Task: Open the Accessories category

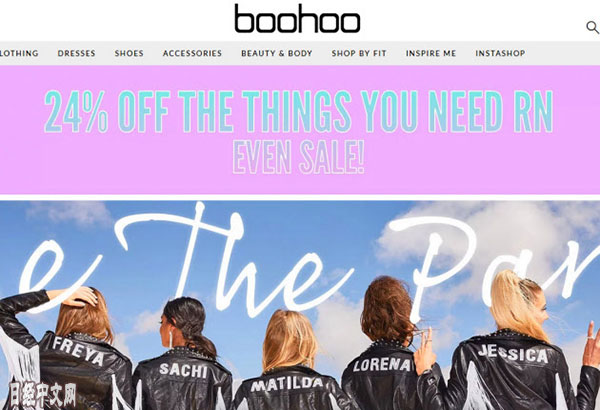Action: pyautogui.click(x=192, y=53)
